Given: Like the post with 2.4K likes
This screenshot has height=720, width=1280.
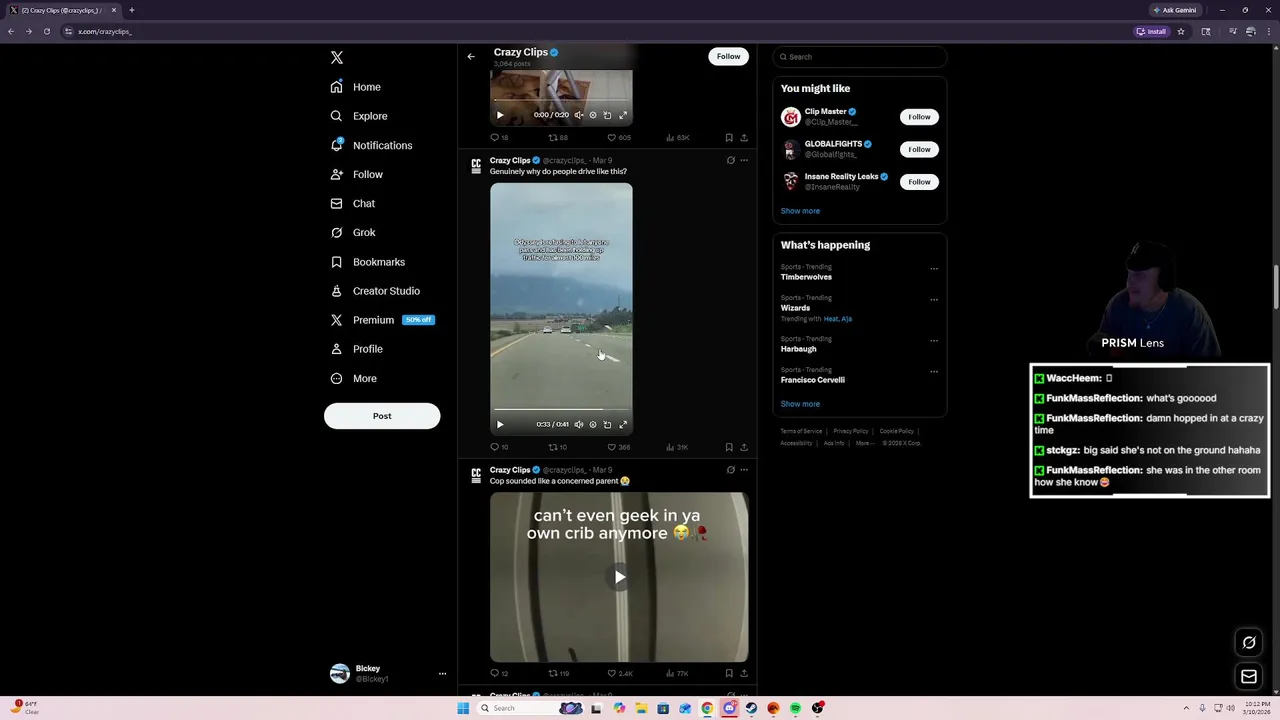Looking at the screenshot, I should point(620,674).
